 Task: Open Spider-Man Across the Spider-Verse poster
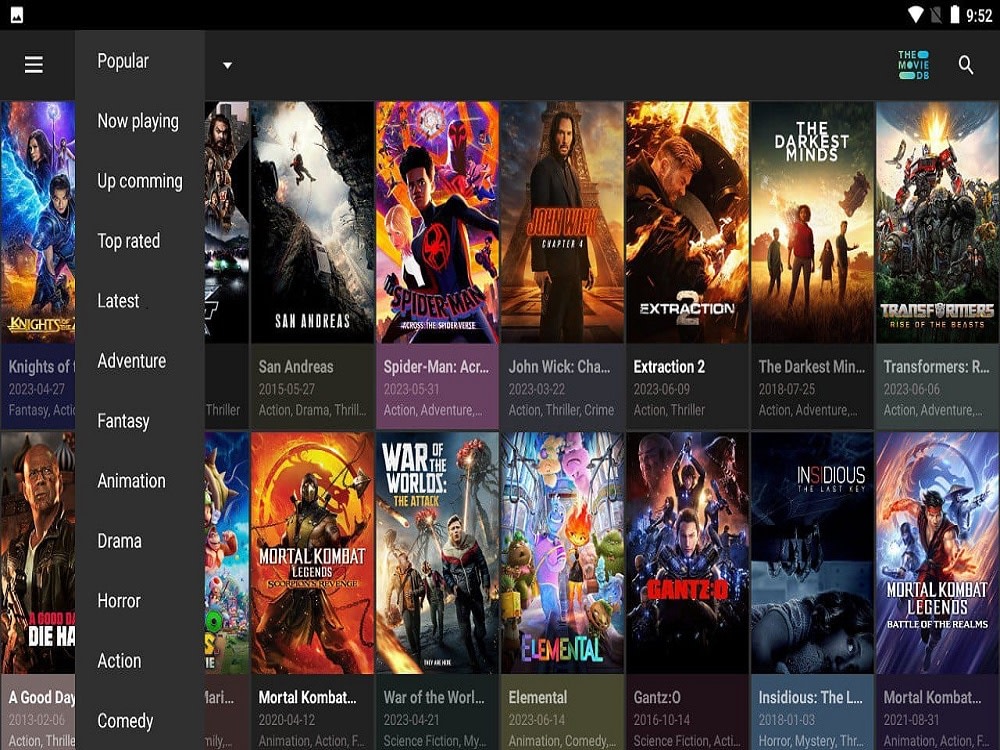(x=437, y=223)
